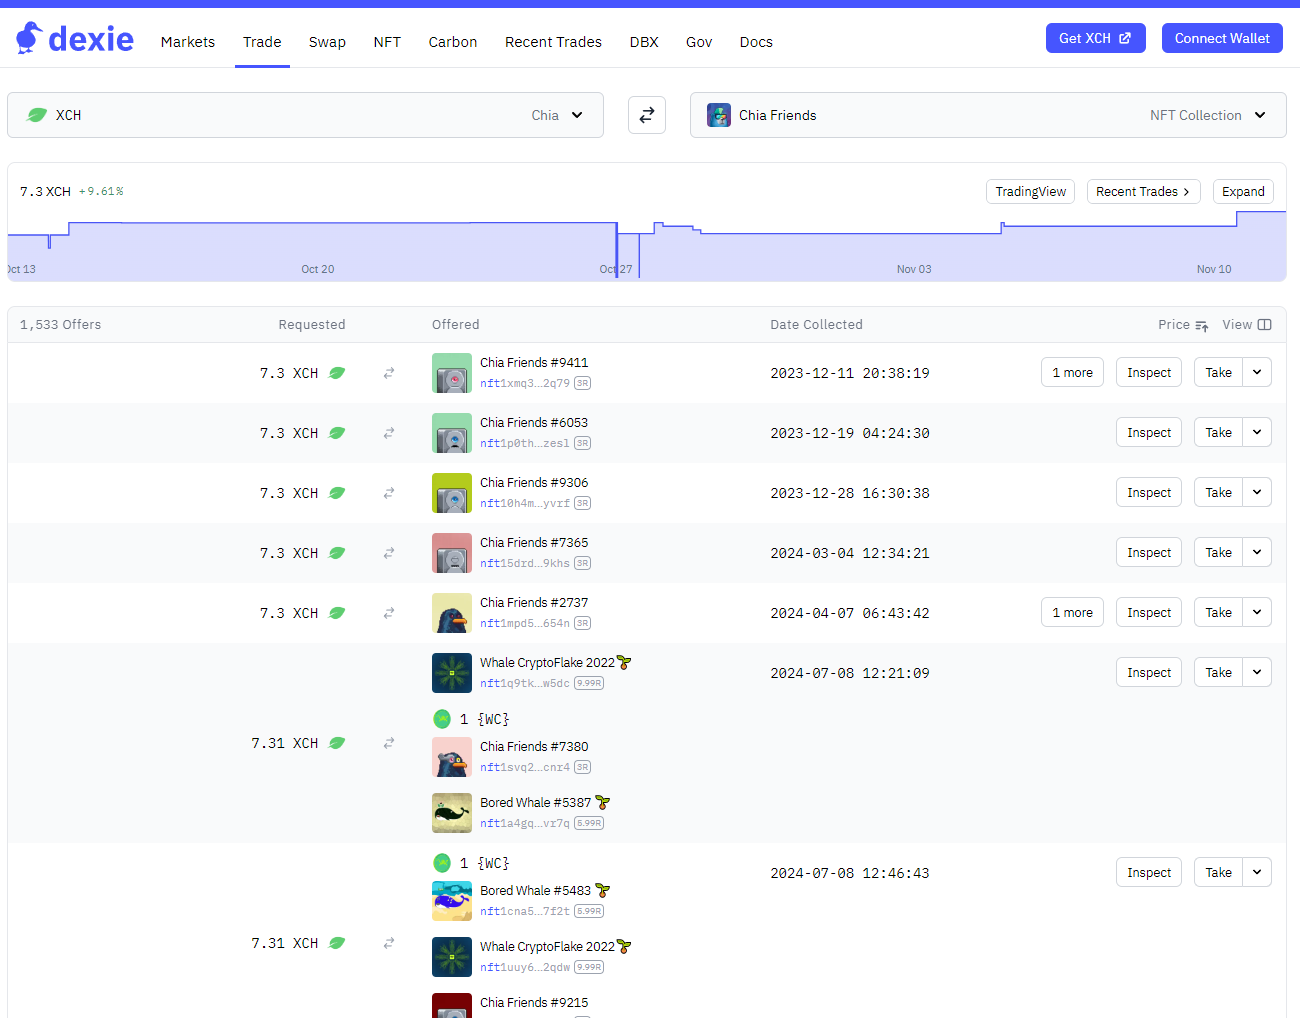Click the swap arrows in the #9306 row
The height and width of the screenshot is (1018, 1300).
[x=389, y=493]
